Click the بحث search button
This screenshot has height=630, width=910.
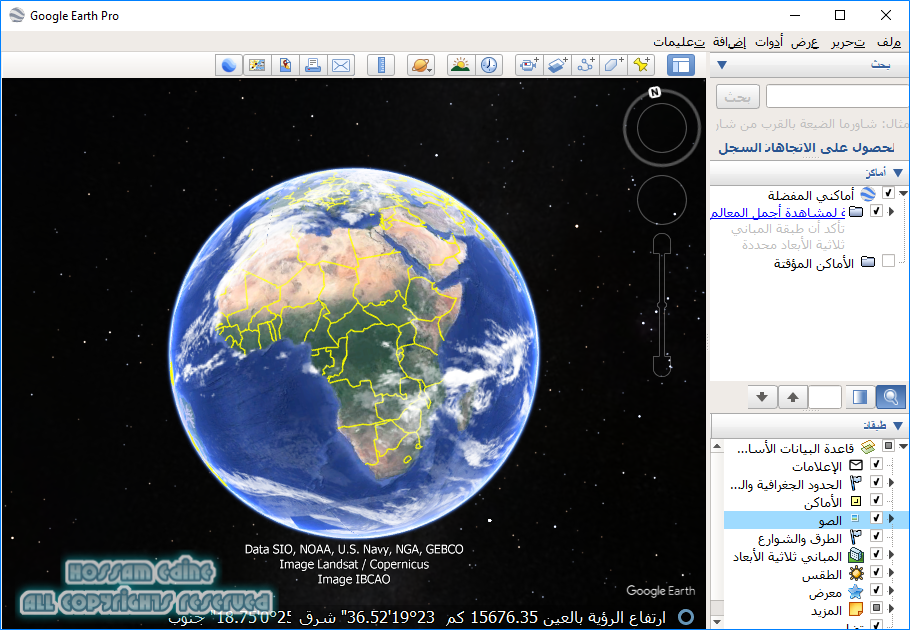738,96
